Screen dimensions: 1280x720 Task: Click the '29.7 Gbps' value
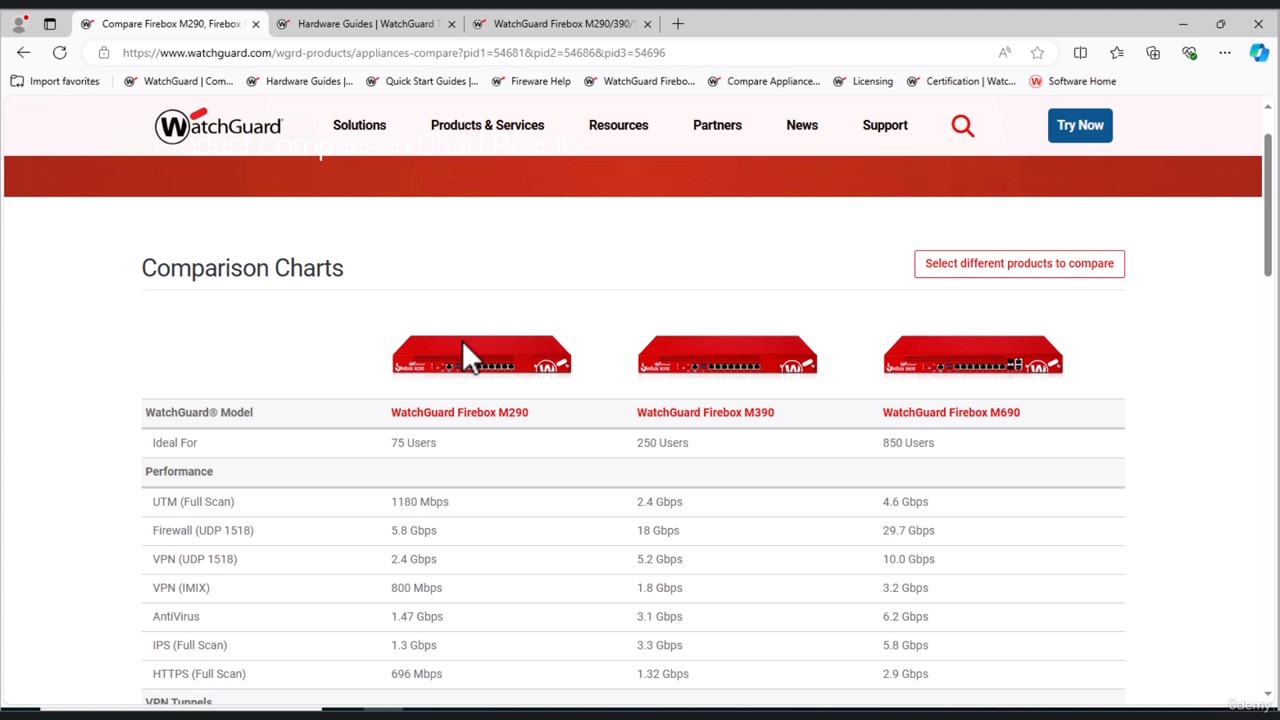(x=908, y=531)
